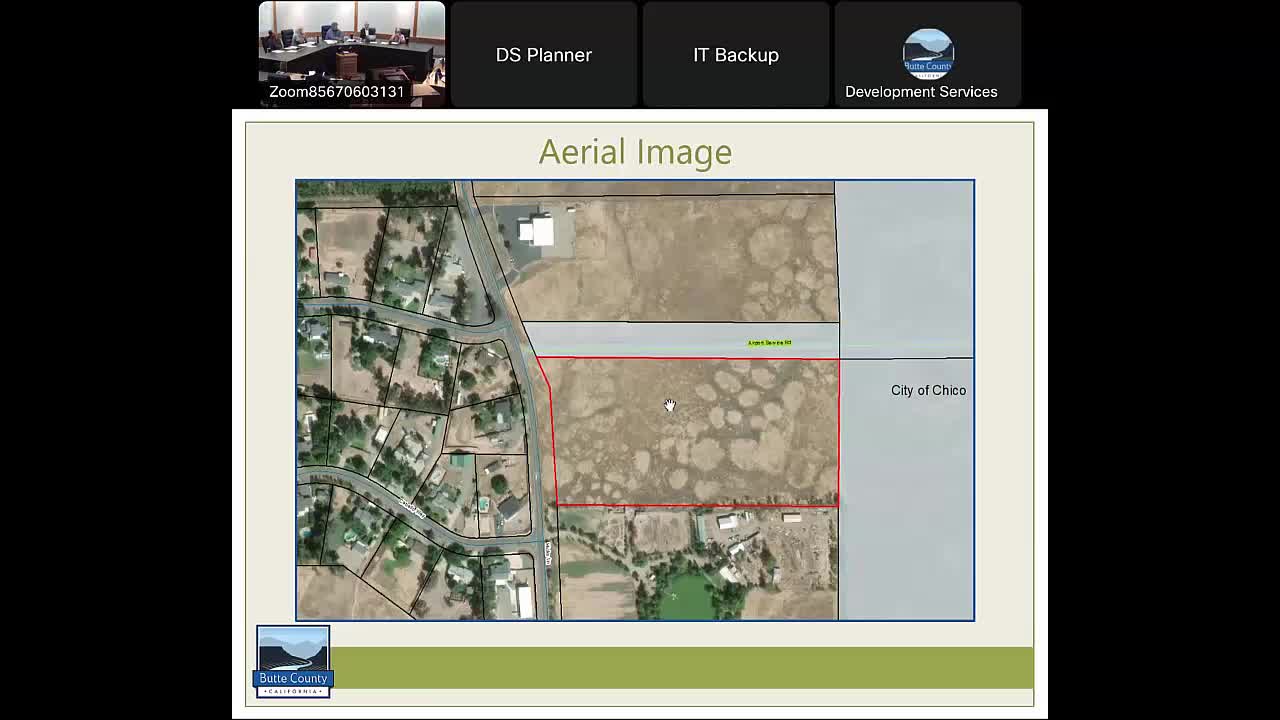
Task: Click the Zoom85670603131 participant name
Action: tap(336, 91)
